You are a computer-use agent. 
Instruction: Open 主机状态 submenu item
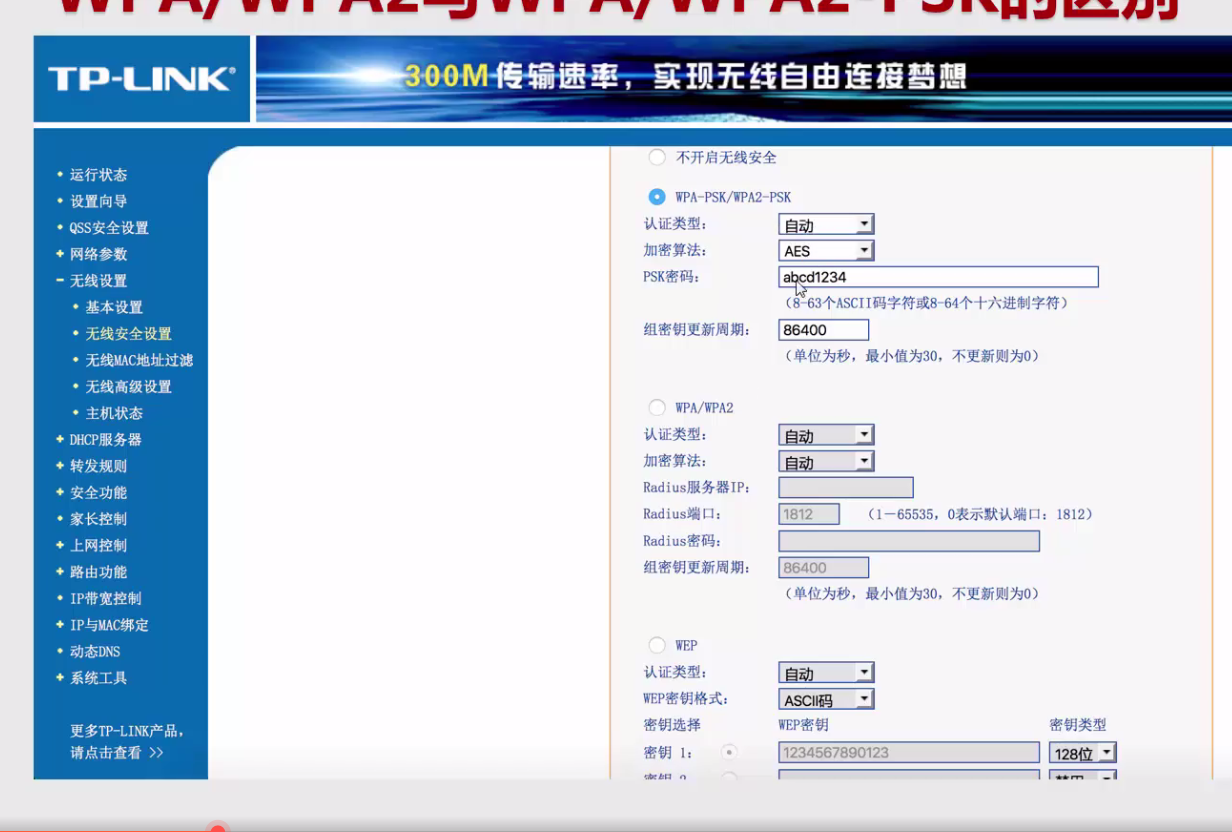113,413
